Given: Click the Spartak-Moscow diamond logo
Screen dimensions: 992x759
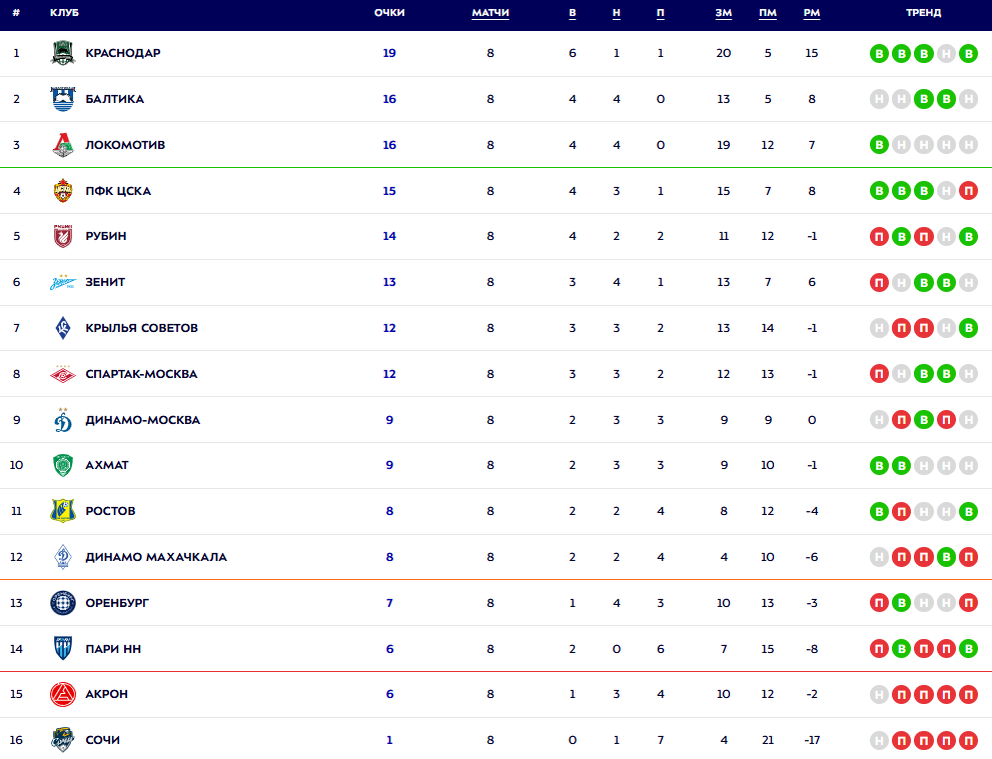Looking at the screenshot, I should 63,374.
